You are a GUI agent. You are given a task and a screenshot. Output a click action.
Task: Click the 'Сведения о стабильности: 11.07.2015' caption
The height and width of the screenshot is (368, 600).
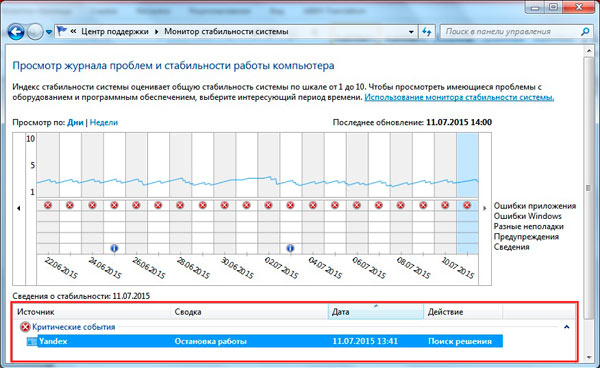(x=81, y=296)
